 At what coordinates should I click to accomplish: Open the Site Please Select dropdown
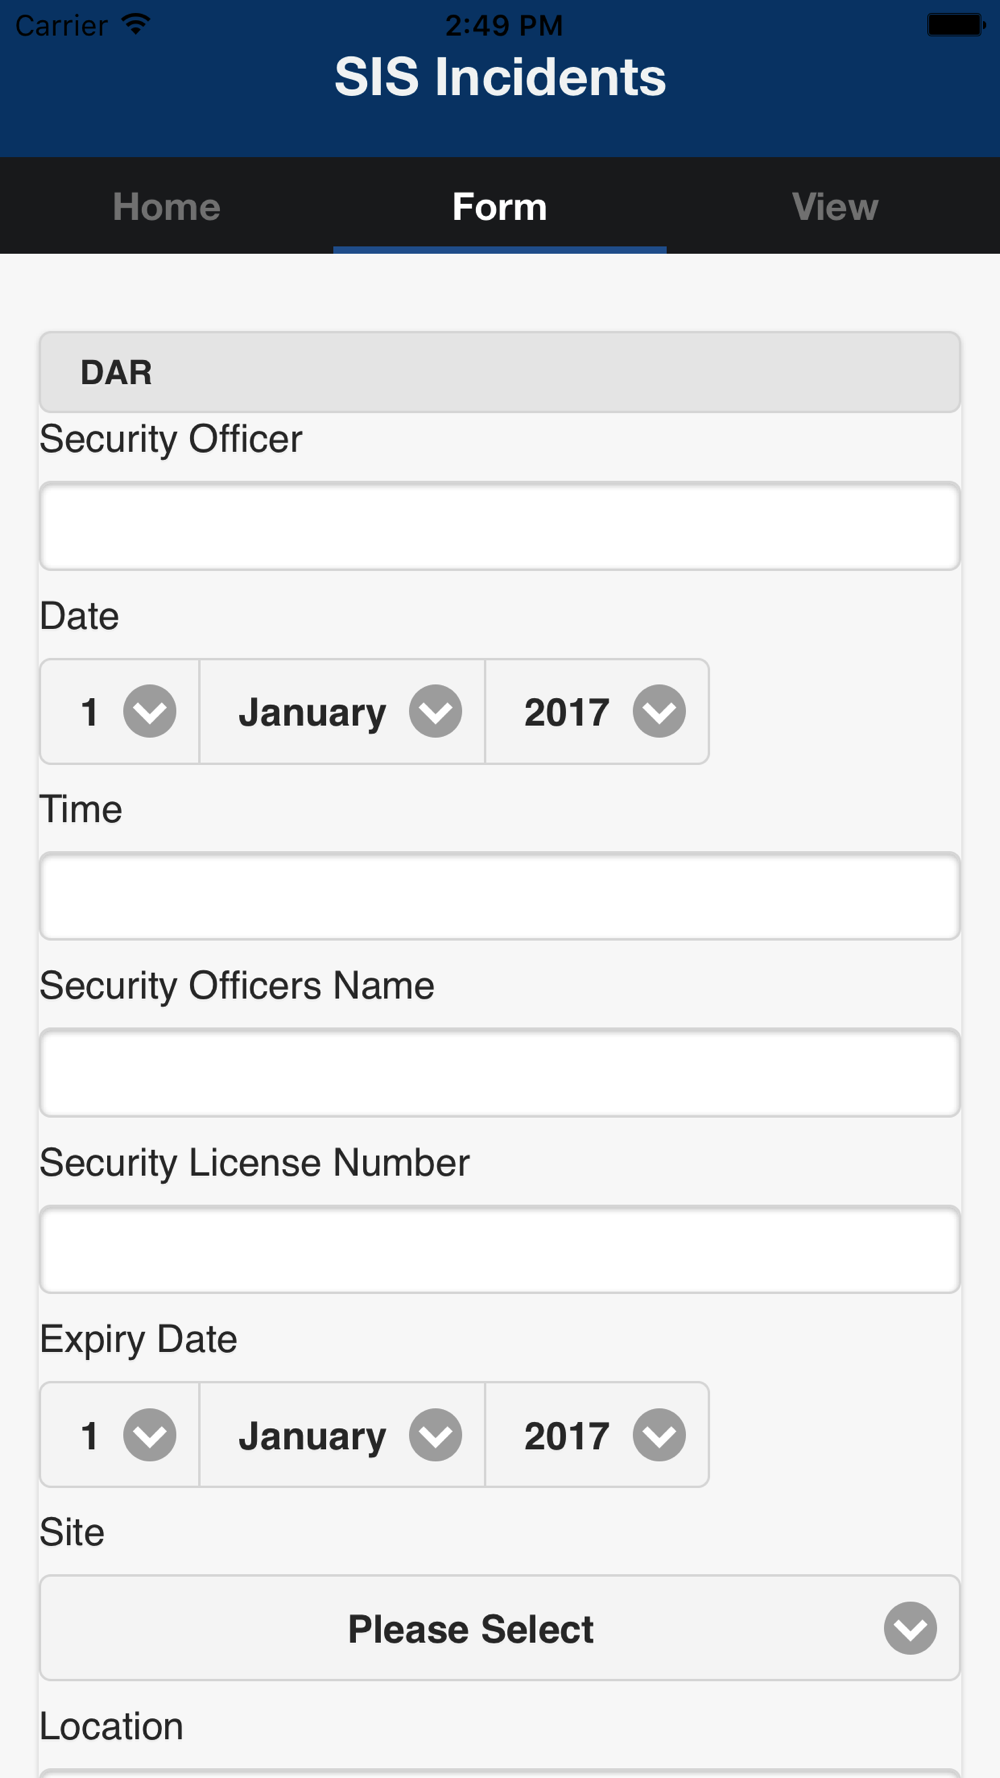(500, 1628)
